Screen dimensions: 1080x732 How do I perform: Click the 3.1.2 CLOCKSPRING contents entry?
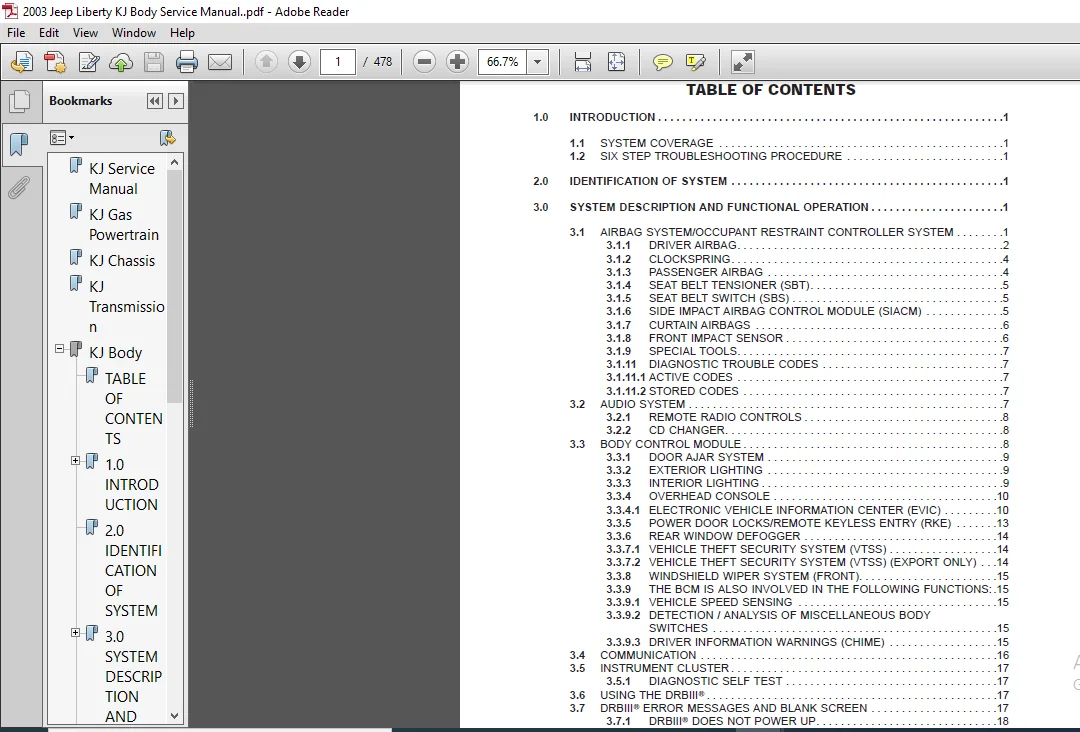807,259
